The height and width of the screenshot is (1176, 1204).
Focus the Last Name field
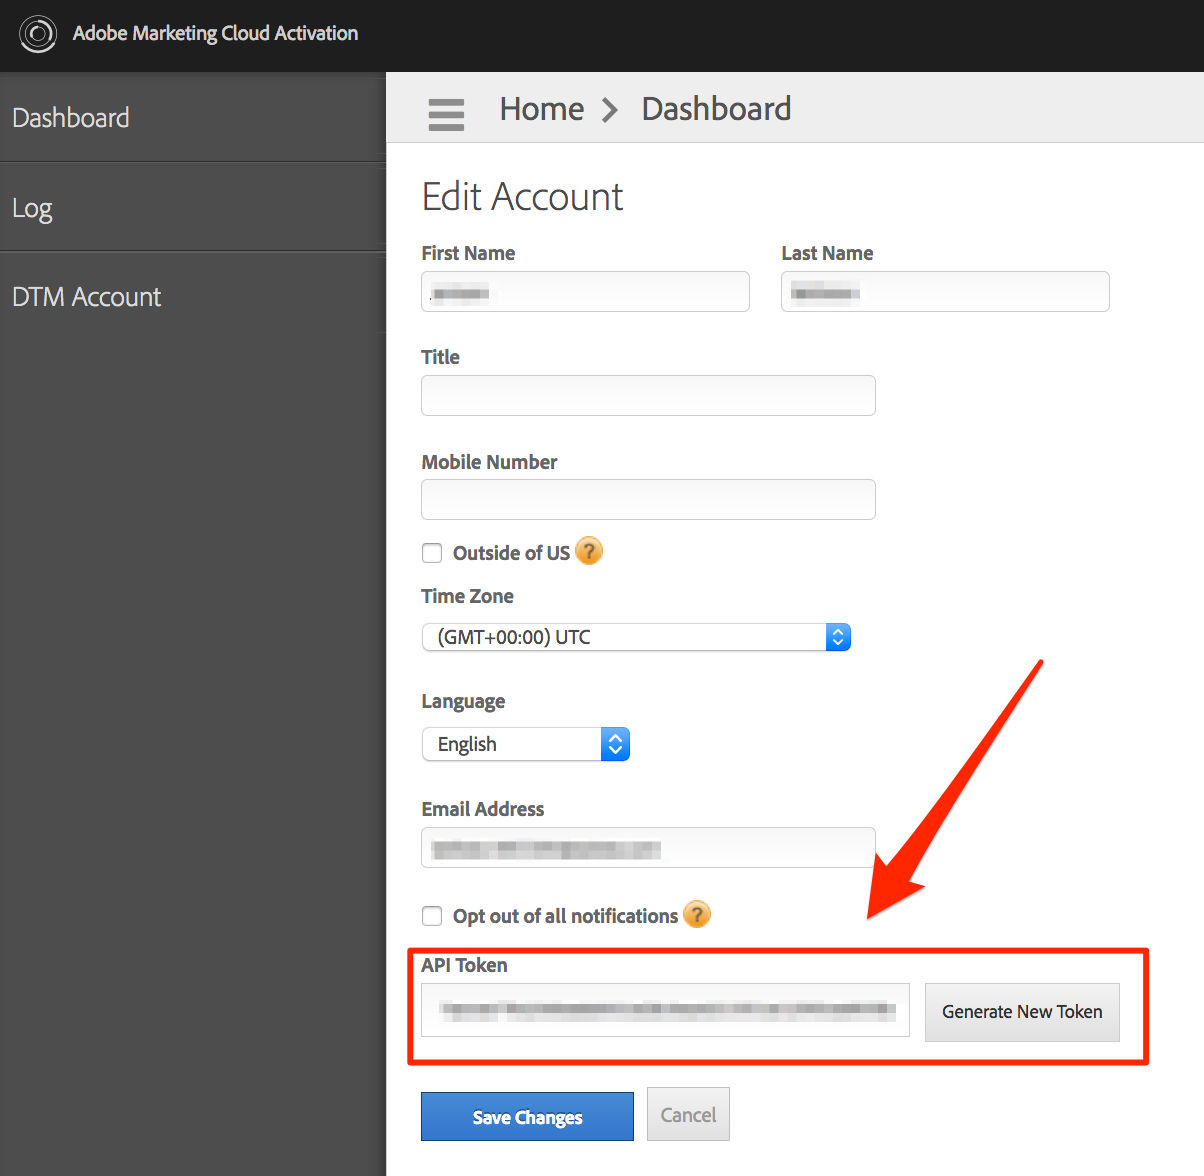(x=945, y=292)
